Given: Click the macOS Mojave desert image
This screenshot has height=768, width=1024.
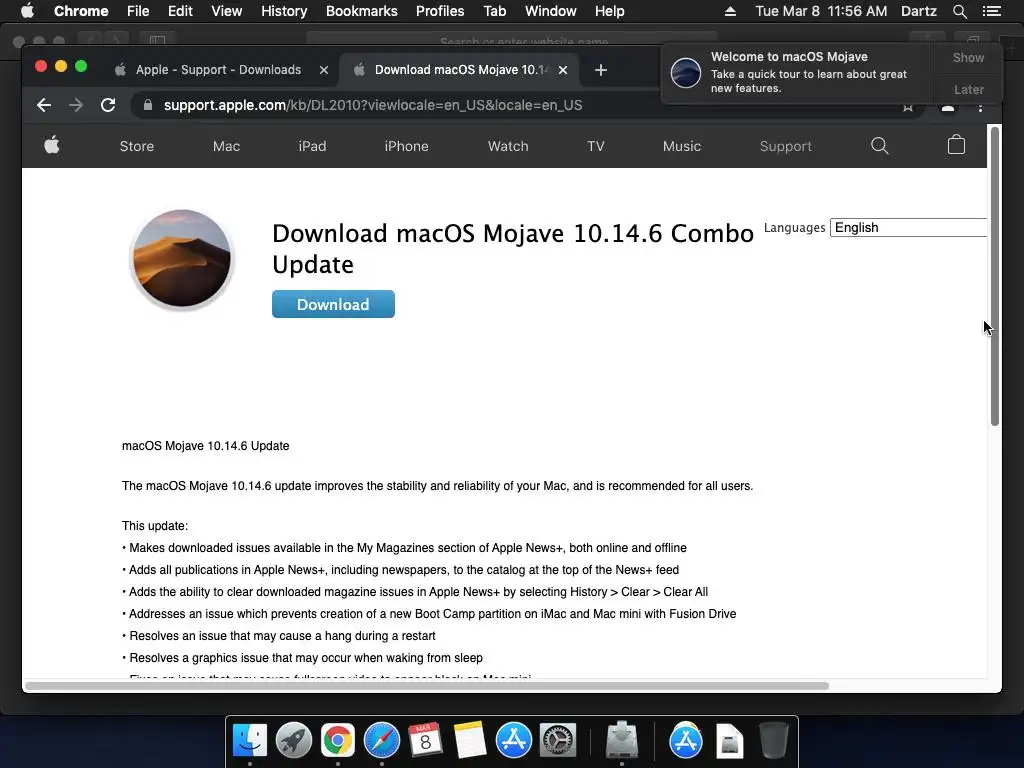Looking at the screenshot, I should tap(182, 259).
